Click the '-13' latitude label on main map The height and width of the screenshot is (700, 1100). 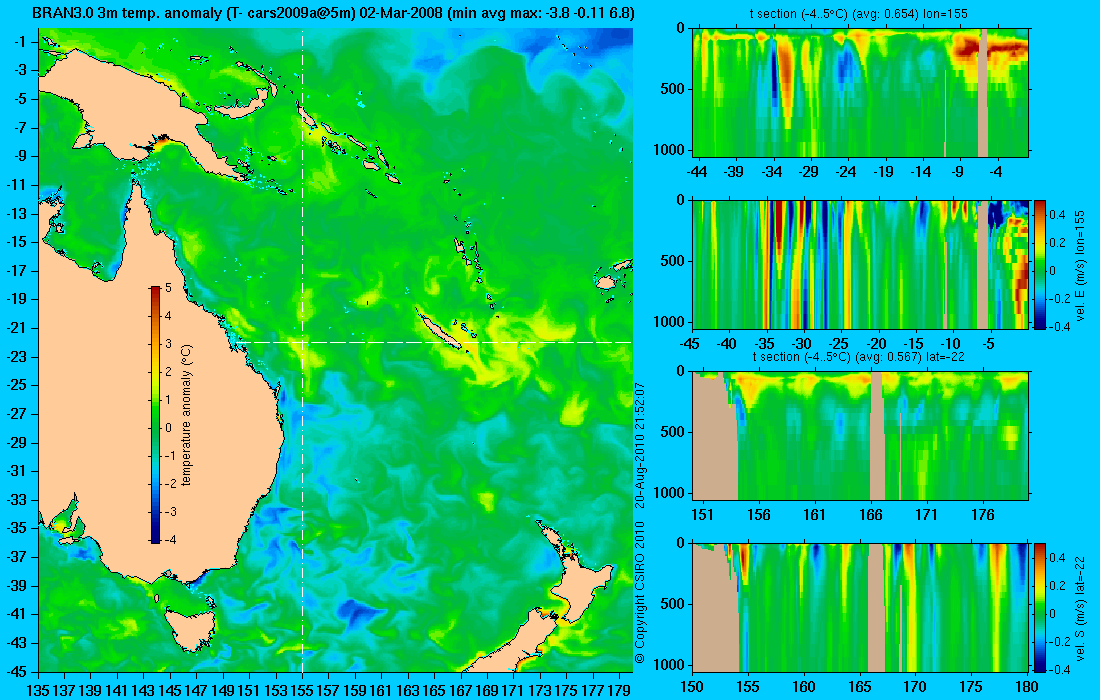coord(16,214)
